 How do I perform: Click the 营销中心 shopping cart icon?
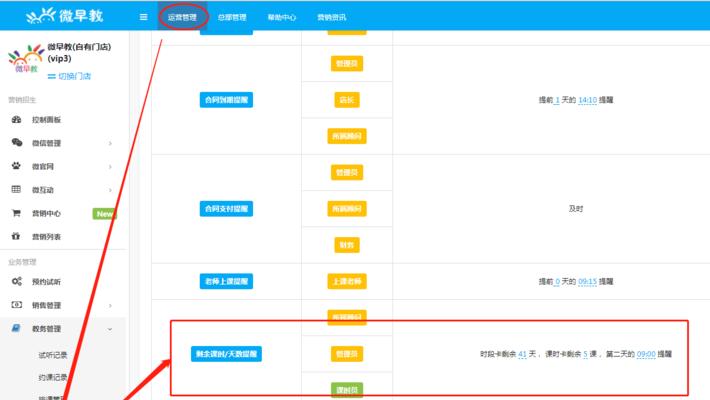coord(16,213)
